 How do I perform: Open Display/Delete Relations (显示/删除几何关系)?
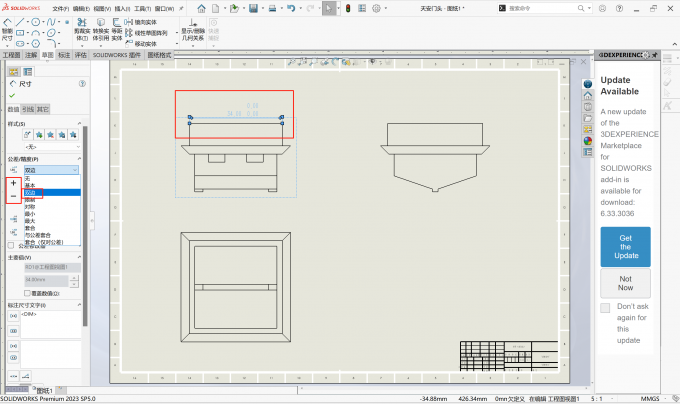pos(193,29)
